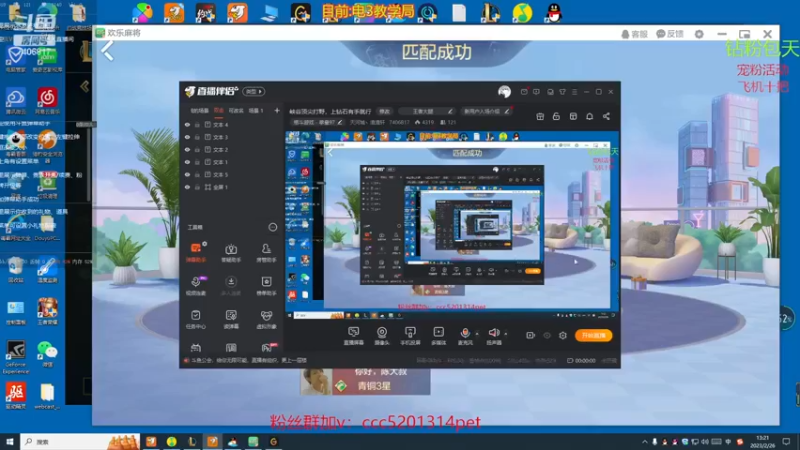Image resolution: width=800 pixels, height=450 pixels.
Task: Expand the microphone options arrow
Action: coord(477,333)
